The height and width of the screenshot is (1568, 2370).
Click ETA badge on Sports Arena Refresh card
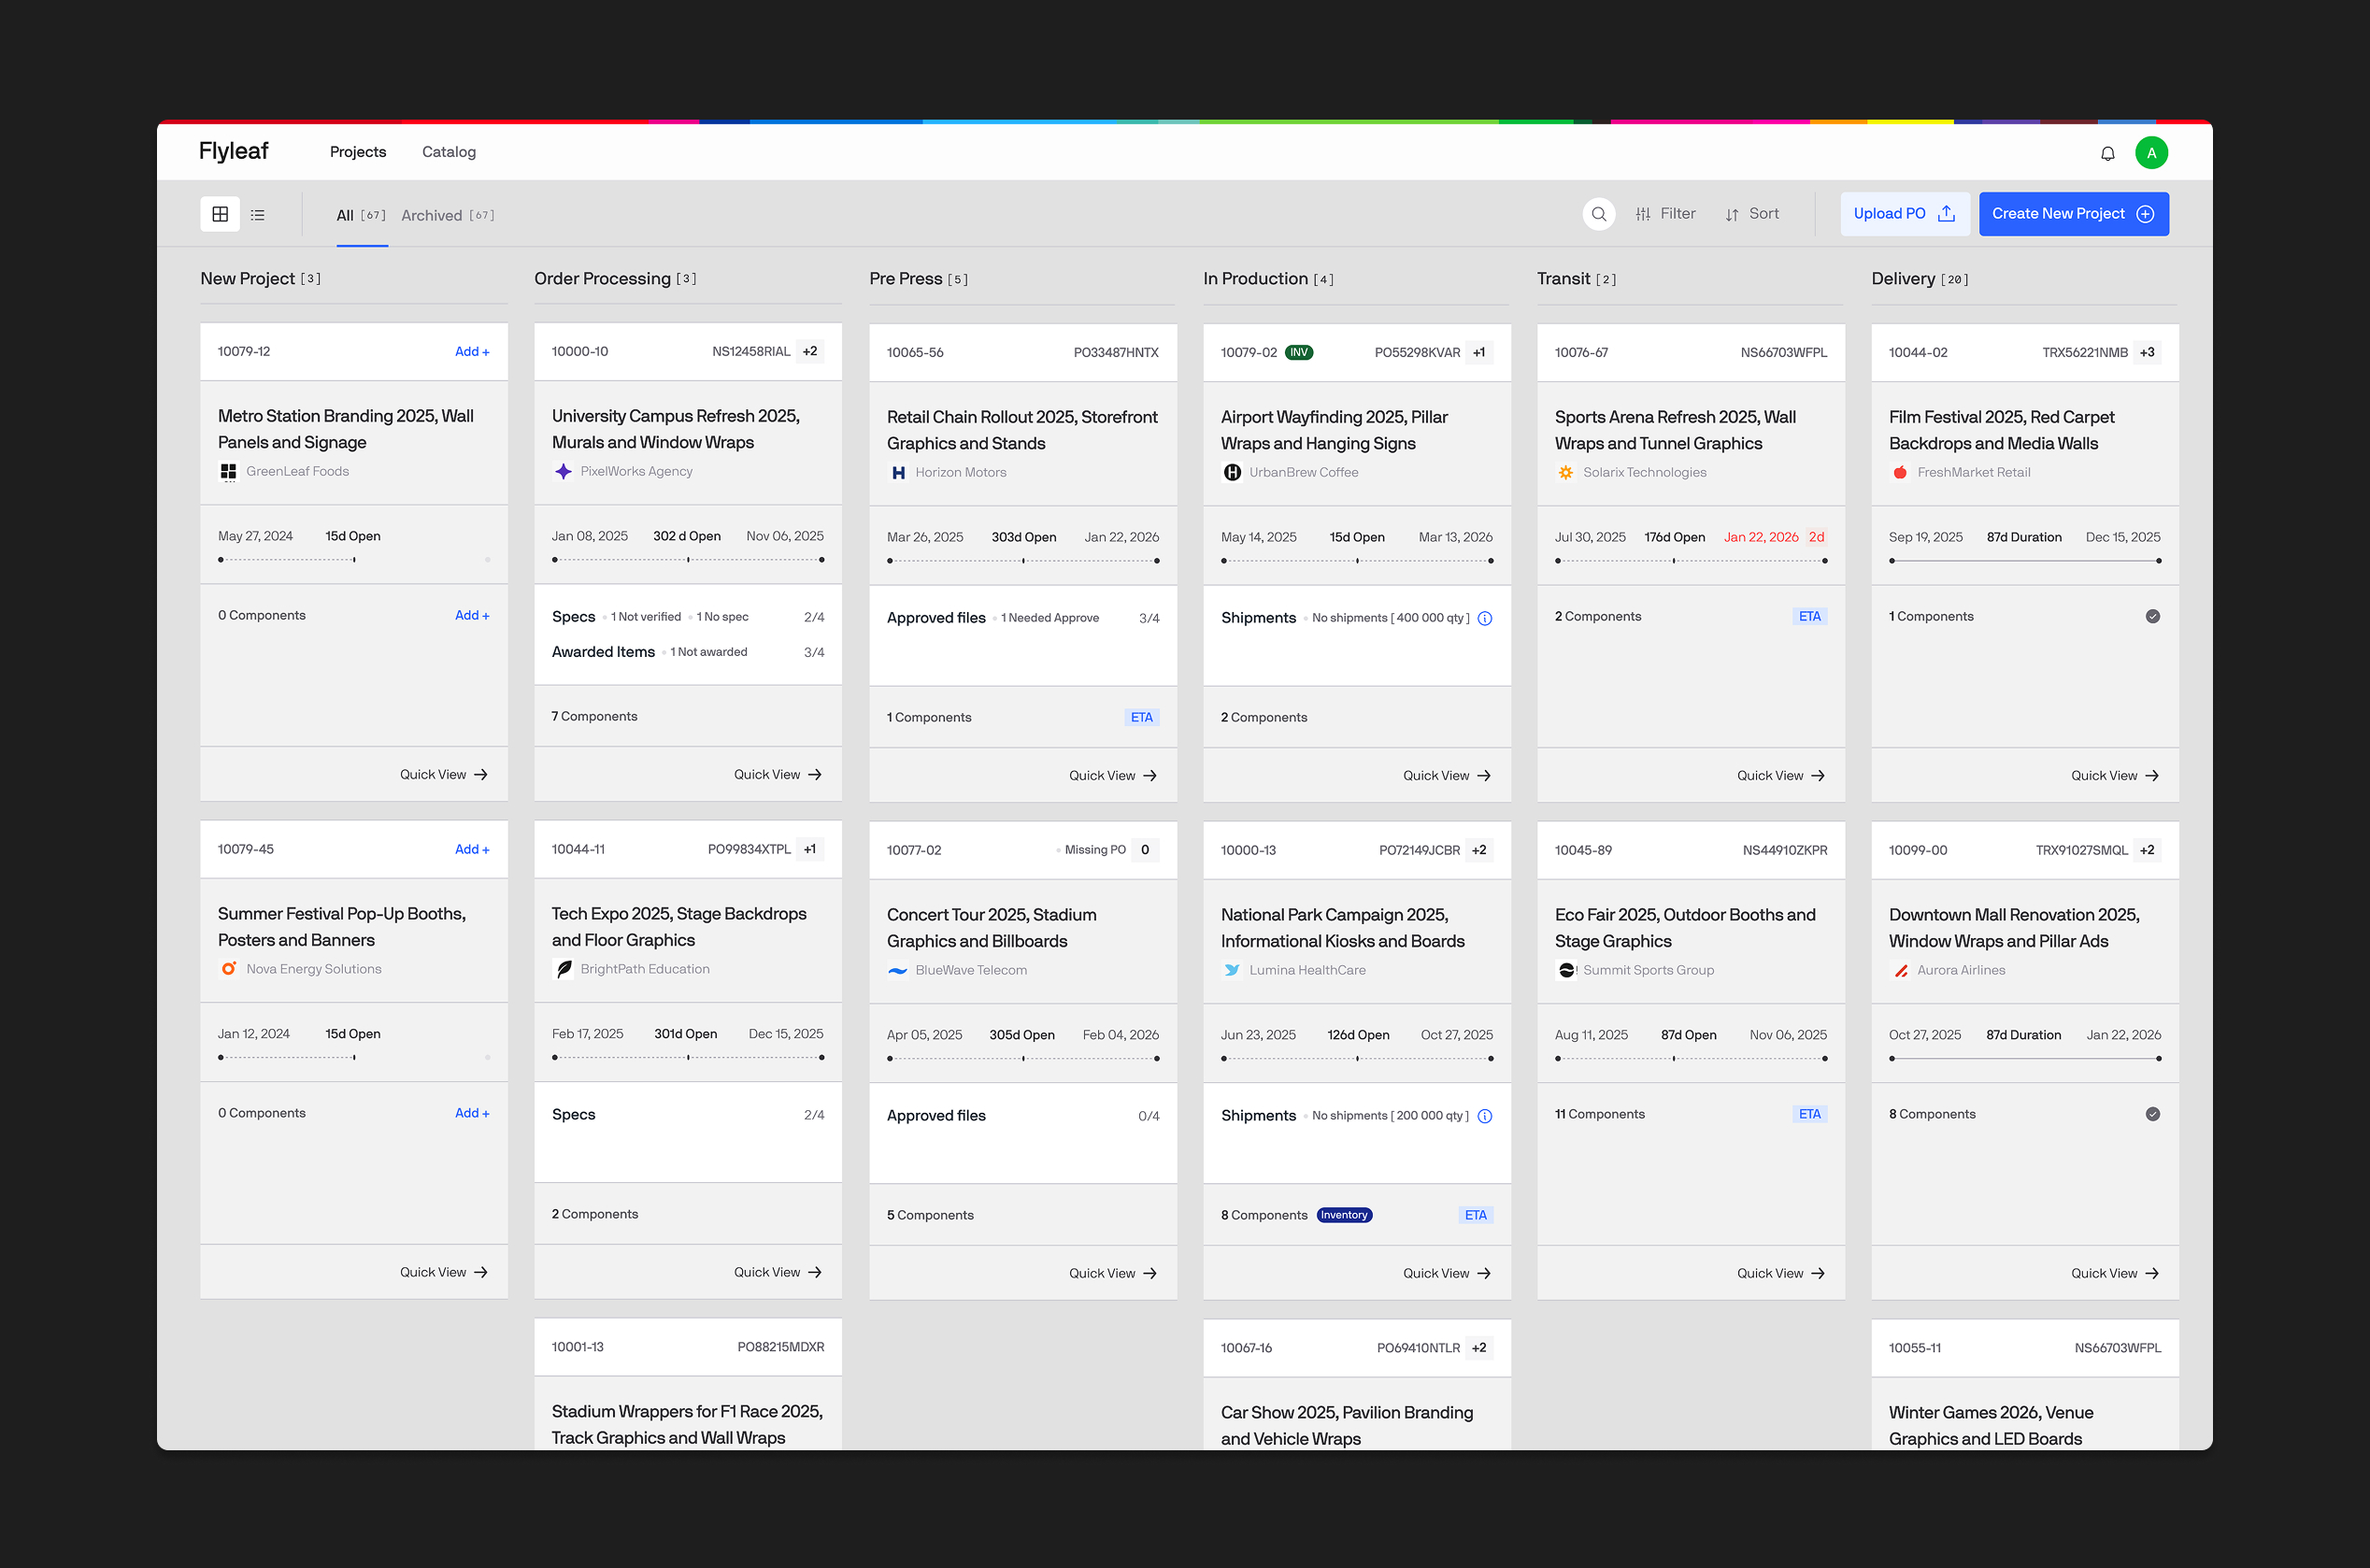[x=1808, y=617]
